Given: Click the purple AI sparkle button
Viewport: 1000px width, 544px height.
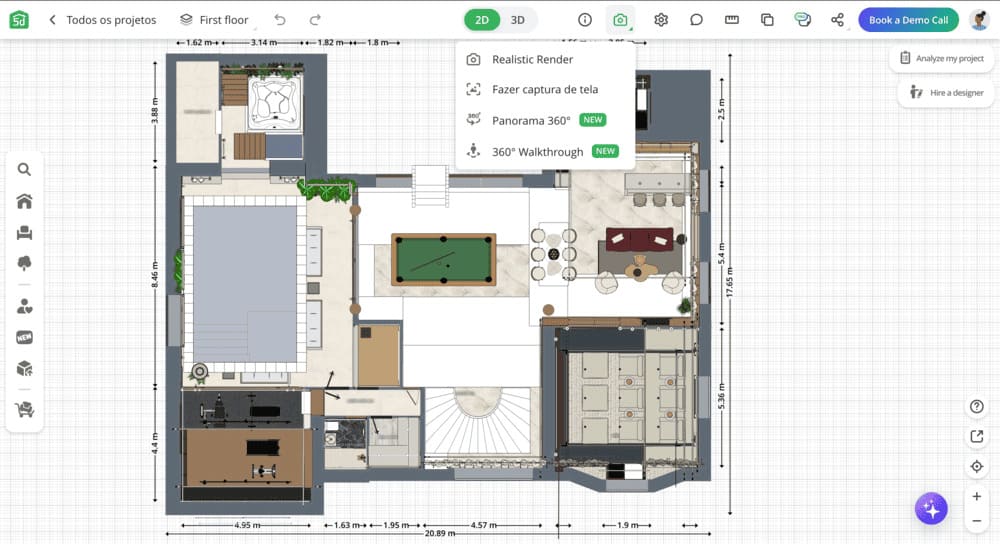Looking at the screenshot, I should (931, 508).
